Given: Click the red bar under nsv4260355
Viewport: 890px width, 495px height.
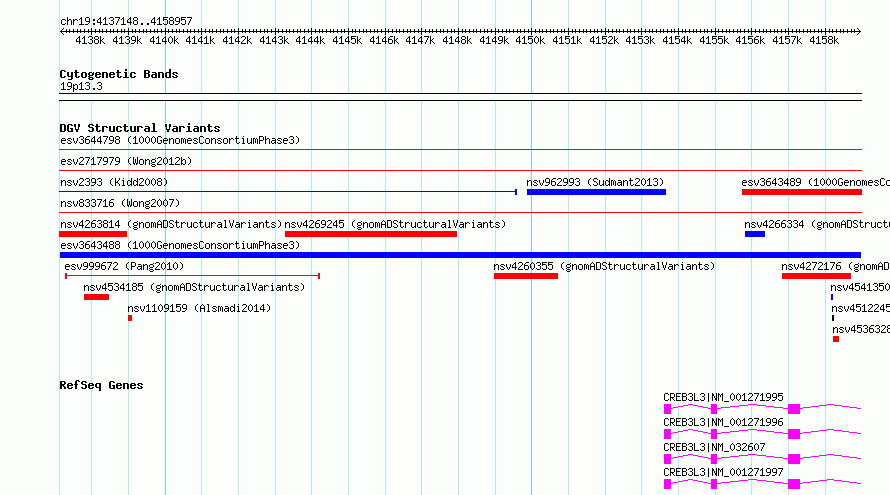Looking at the screenshot, I should [x=526, y=276].
